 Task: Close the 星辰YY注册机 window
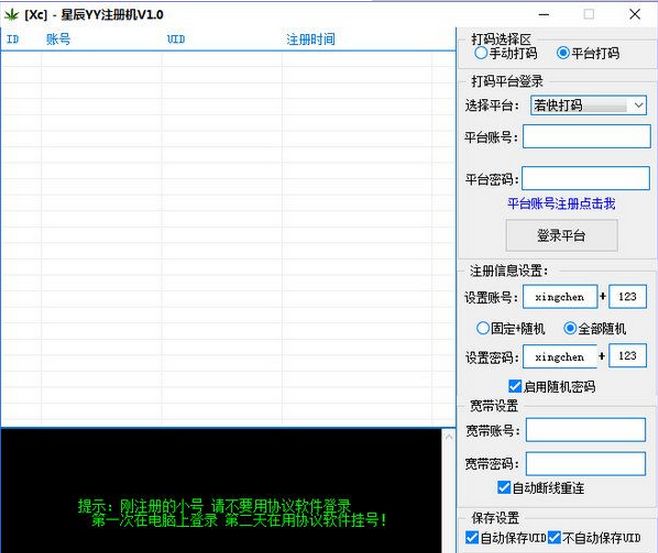point(635,15)
